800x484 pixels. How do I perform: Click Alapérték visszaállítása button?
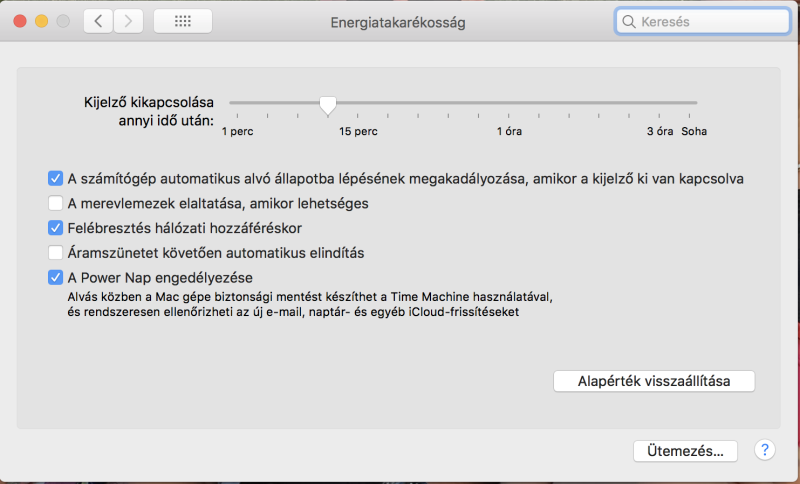click(654, 381)
